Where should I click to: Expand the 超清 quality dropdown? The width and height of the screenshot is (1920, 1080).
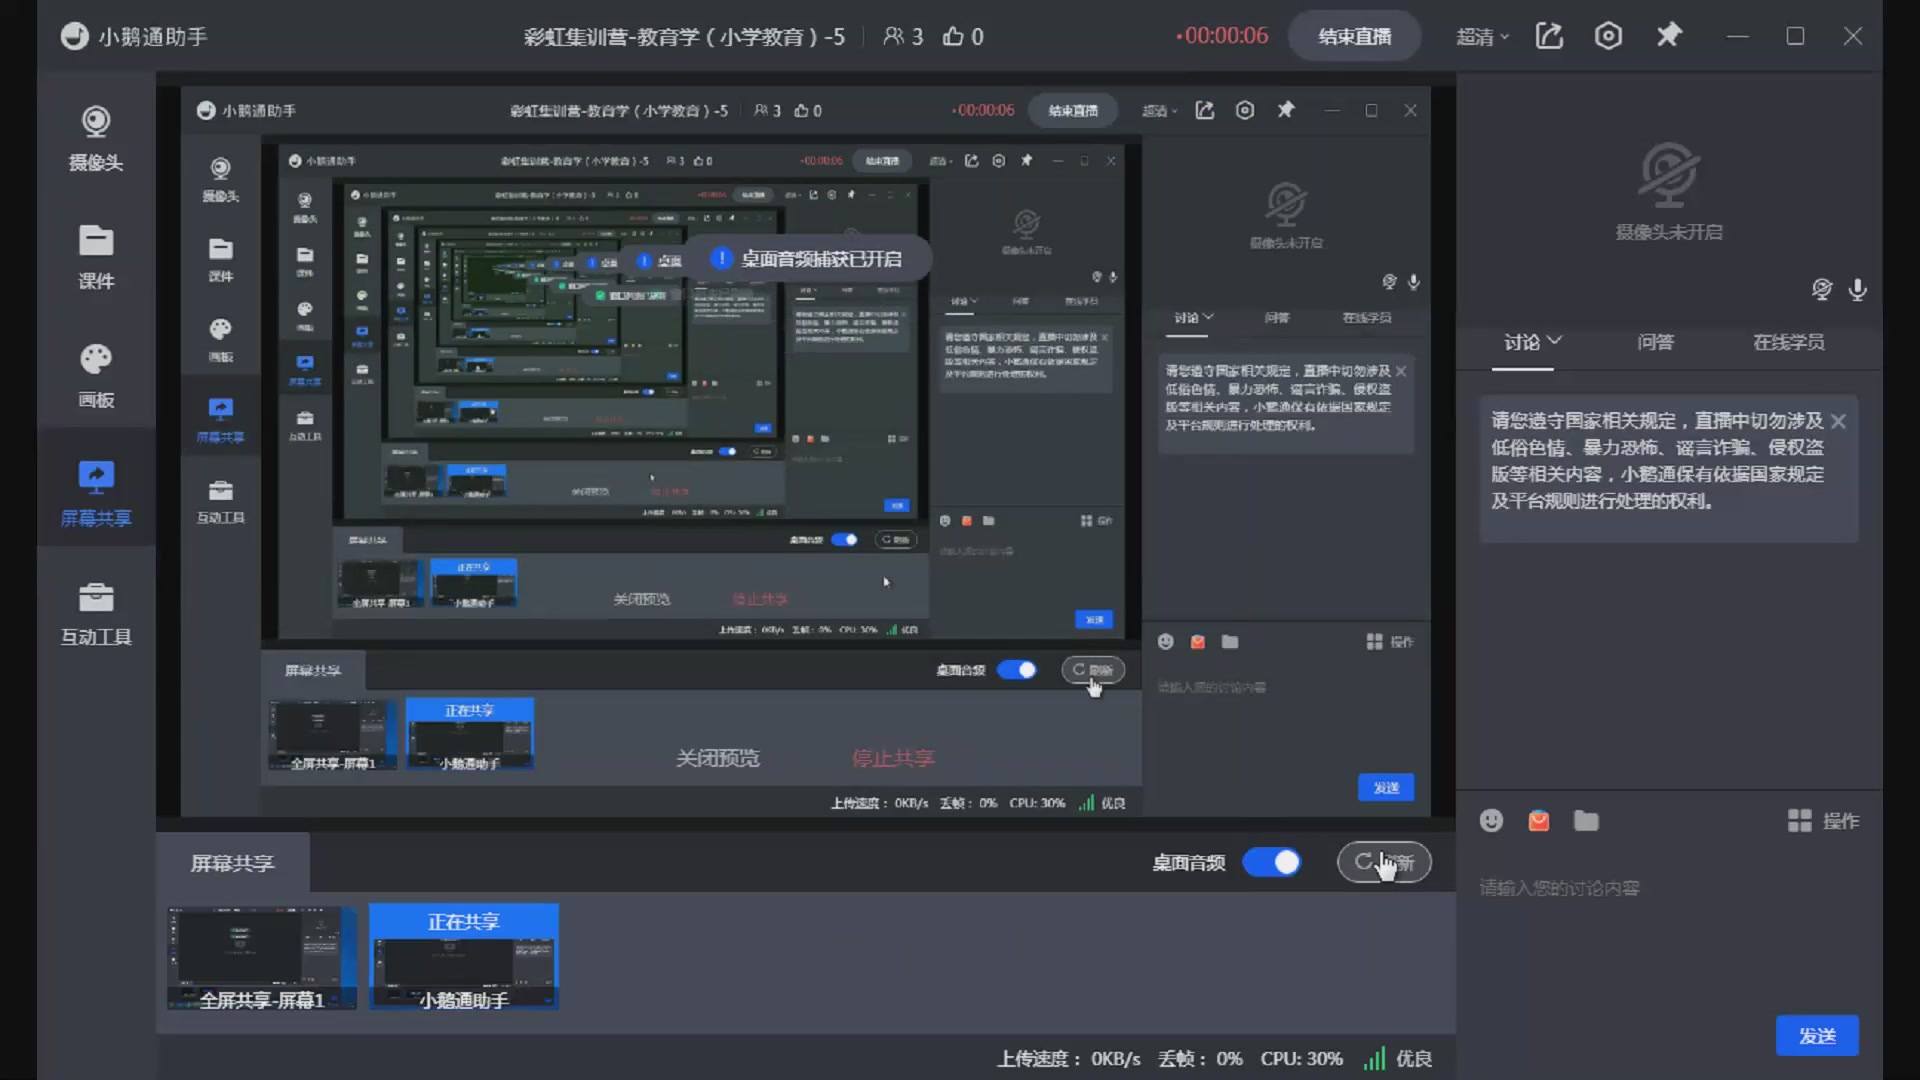tap(1482, 37)
